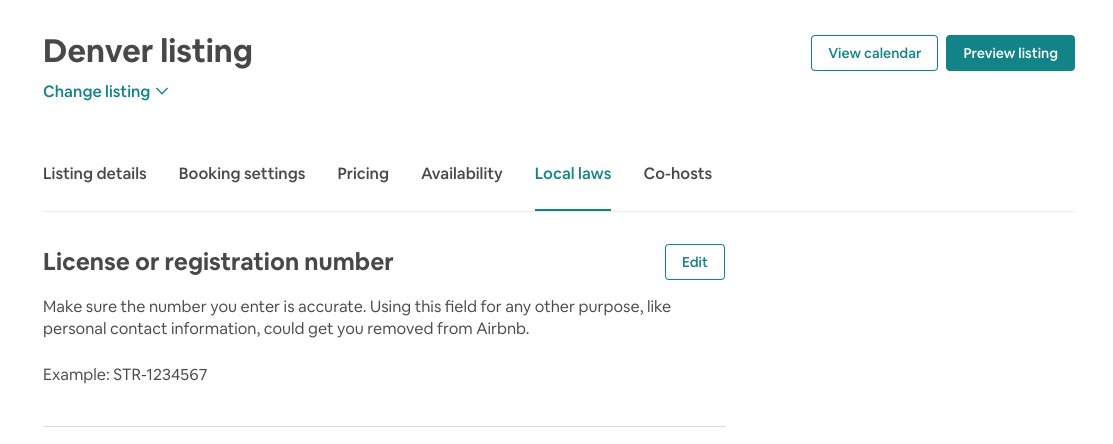Open the Co-hosts tab
The width and height of the screenshot is (1113, 444).
pyautogui.click(x=677, y=174)
